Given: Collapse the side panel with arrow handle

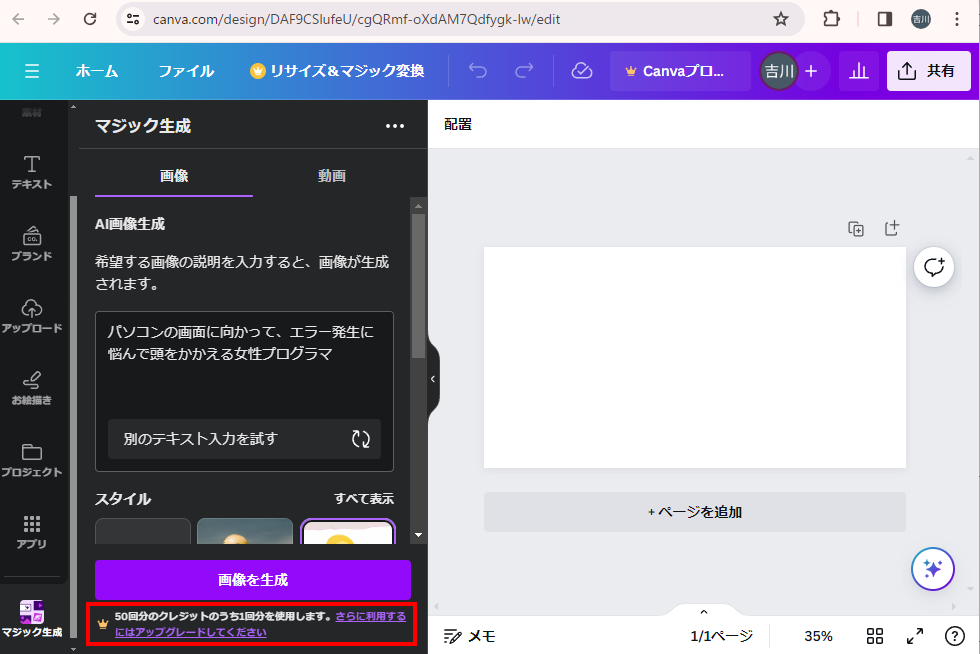Looking at the screenshot, I should (433, 379).
